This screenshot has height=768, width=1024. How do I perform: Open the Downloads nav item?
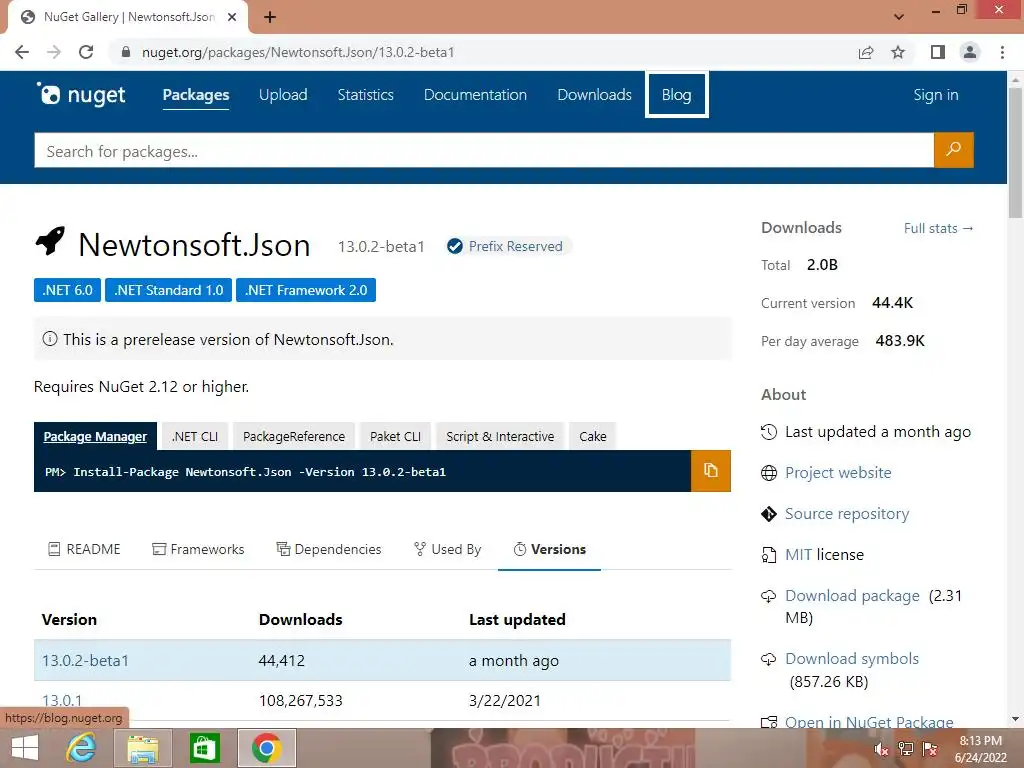[x=594, y=95]
